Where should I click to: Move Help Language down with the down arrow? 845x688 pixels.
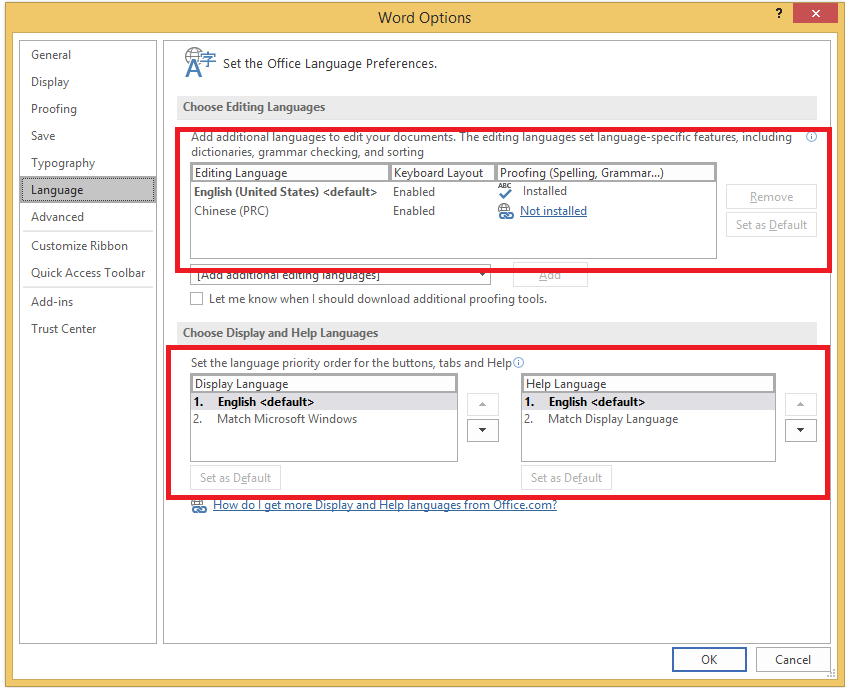pos(800,430)
